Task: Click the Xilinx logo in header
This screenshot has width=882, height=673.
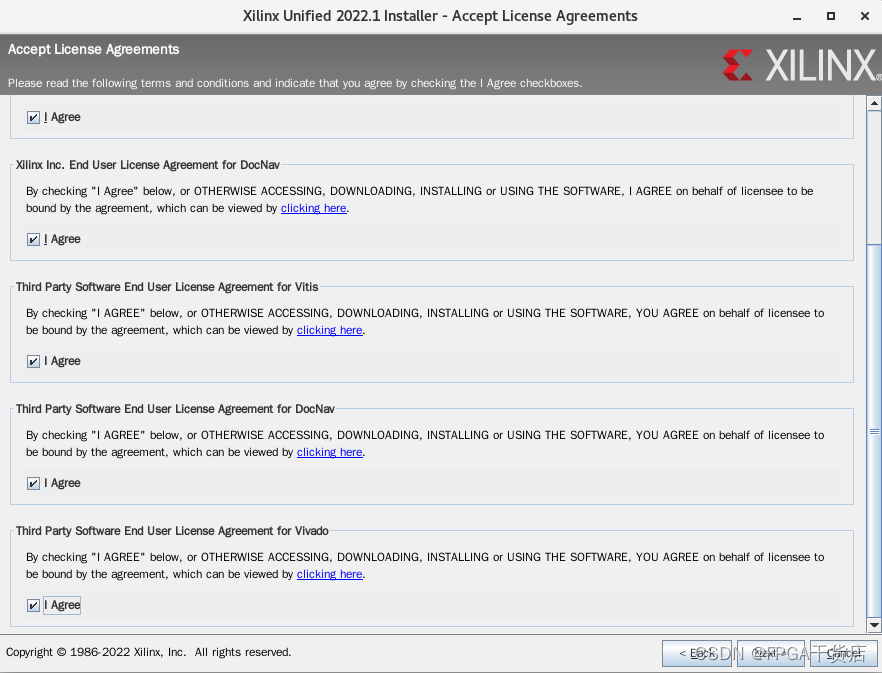Action: click(x=802, y=65)
